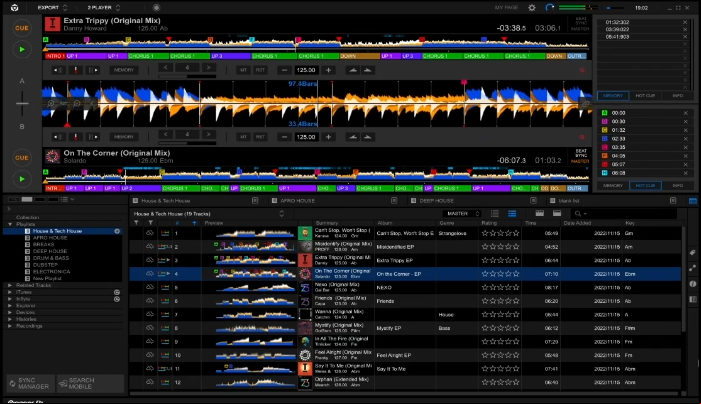Switch upper cue panel to INFO tab
Viewport: 701px width, 404px height.
click(x=677, y=96)
